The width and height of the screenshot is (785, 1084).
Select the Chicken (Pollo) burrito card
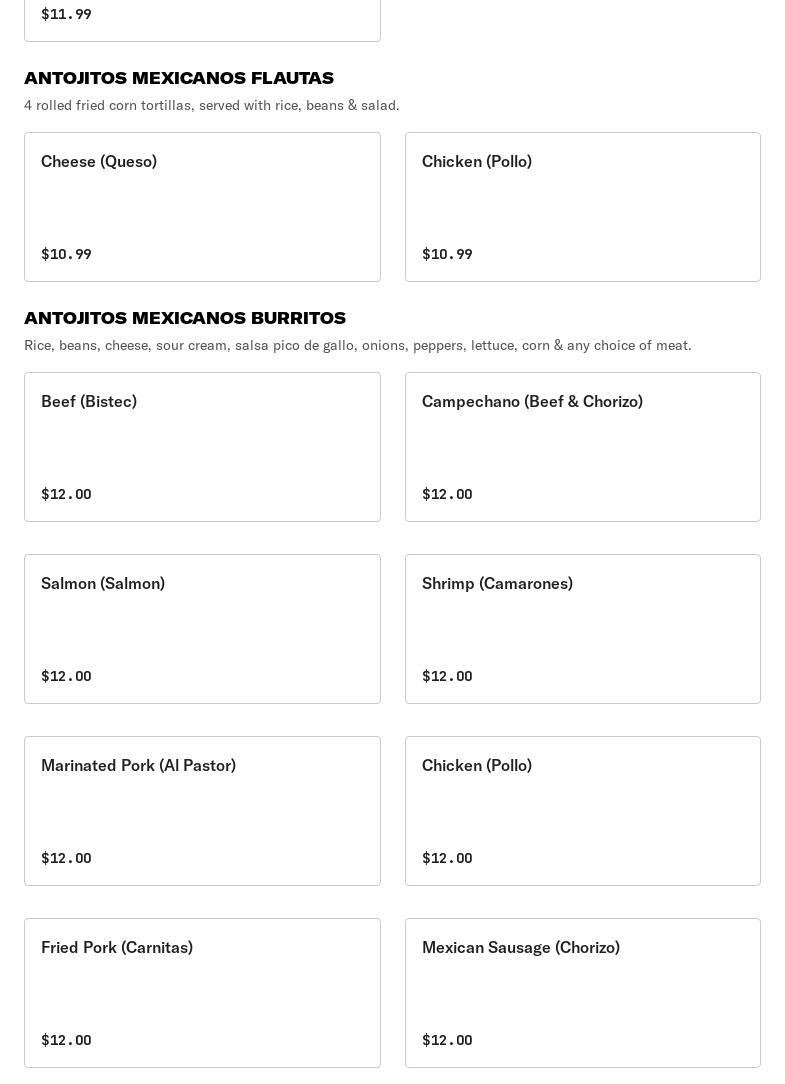pyautogui.click(x=582, y=810)
